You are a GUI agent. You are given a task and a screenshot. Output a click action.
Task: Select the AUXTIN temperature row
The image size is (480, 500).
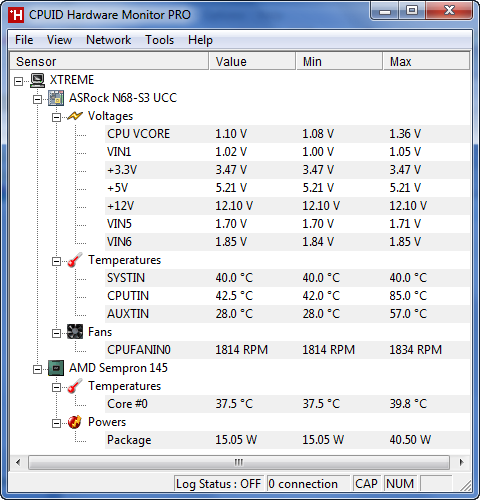[287, 314]
